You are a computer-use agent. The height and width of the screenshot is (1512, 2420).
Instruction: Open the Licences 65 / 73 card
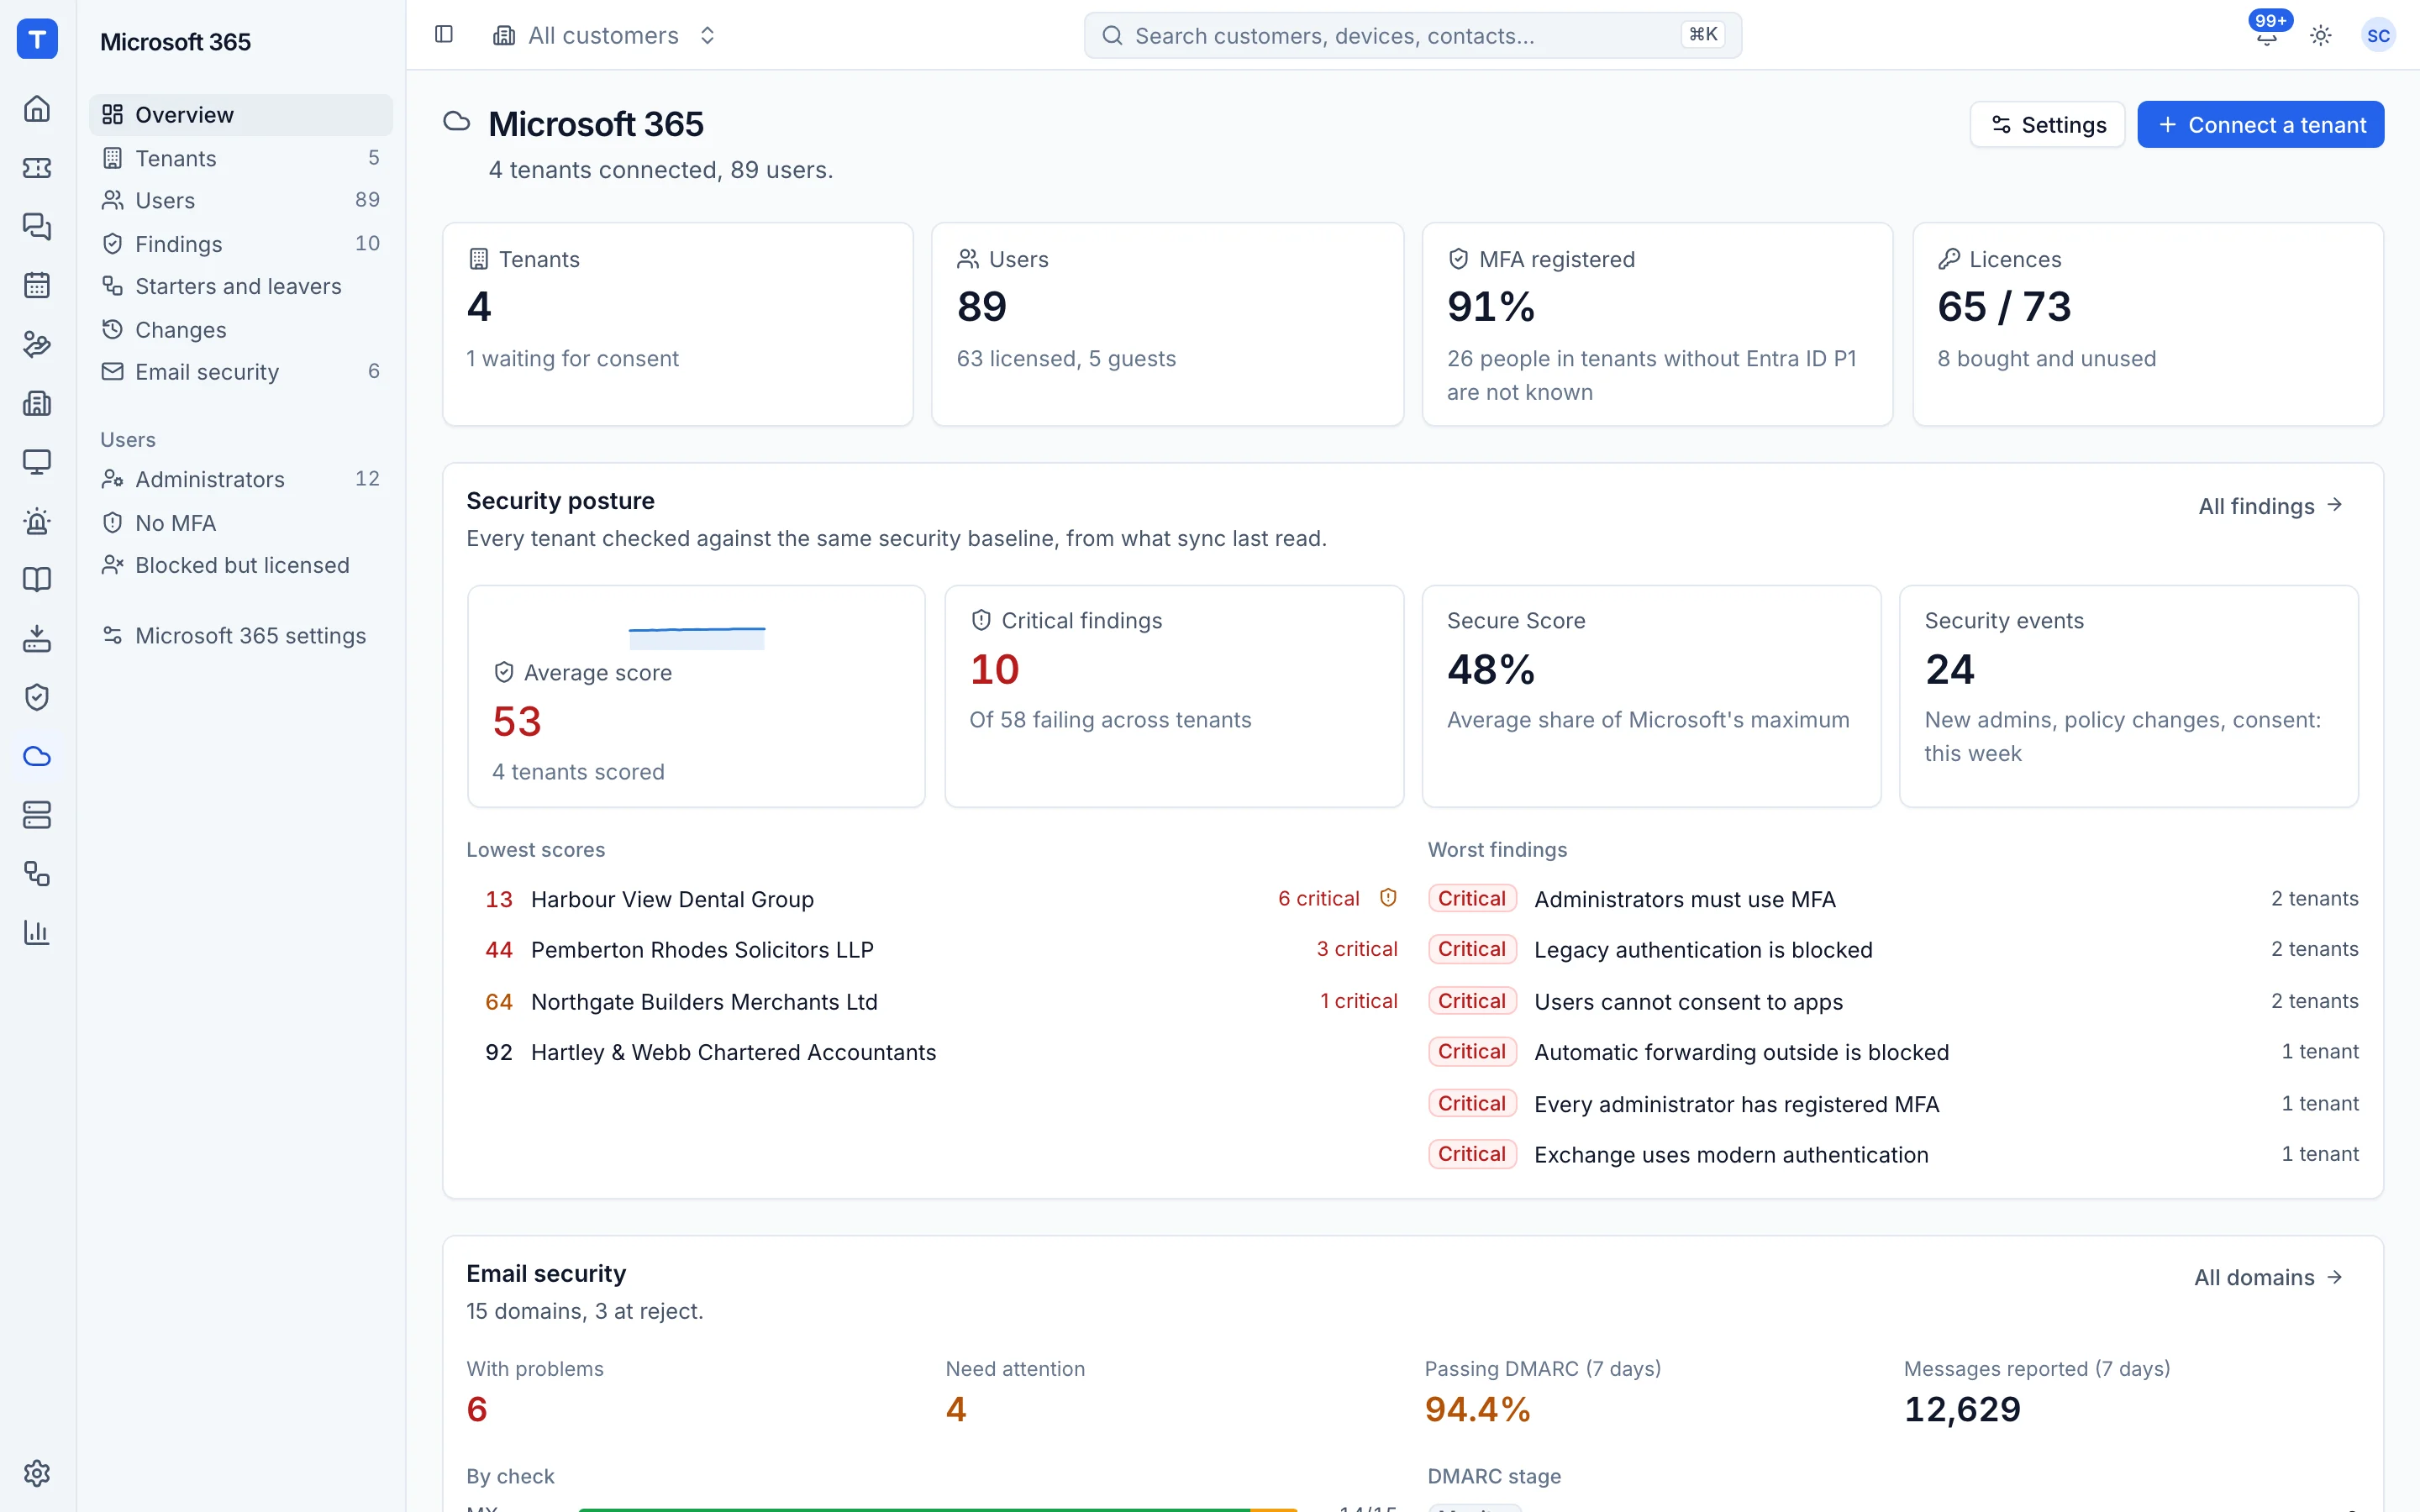tap(2148, 324)
